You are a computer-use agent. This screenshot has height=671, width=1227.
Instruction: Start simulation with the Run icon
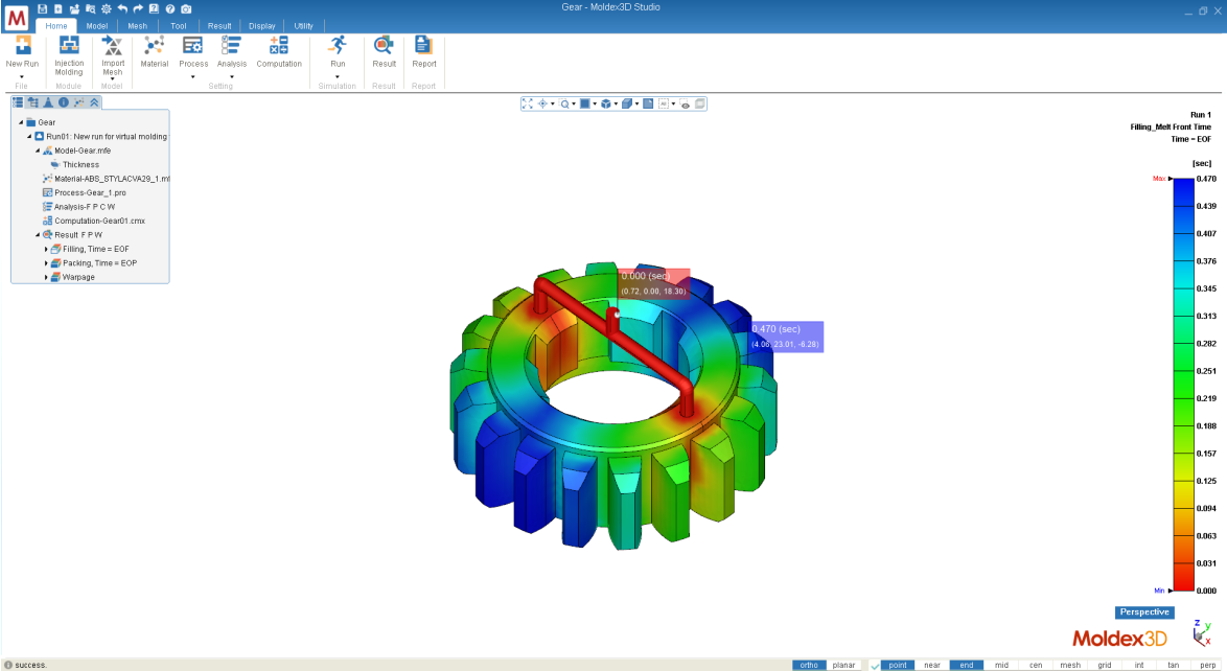point(338,45)
